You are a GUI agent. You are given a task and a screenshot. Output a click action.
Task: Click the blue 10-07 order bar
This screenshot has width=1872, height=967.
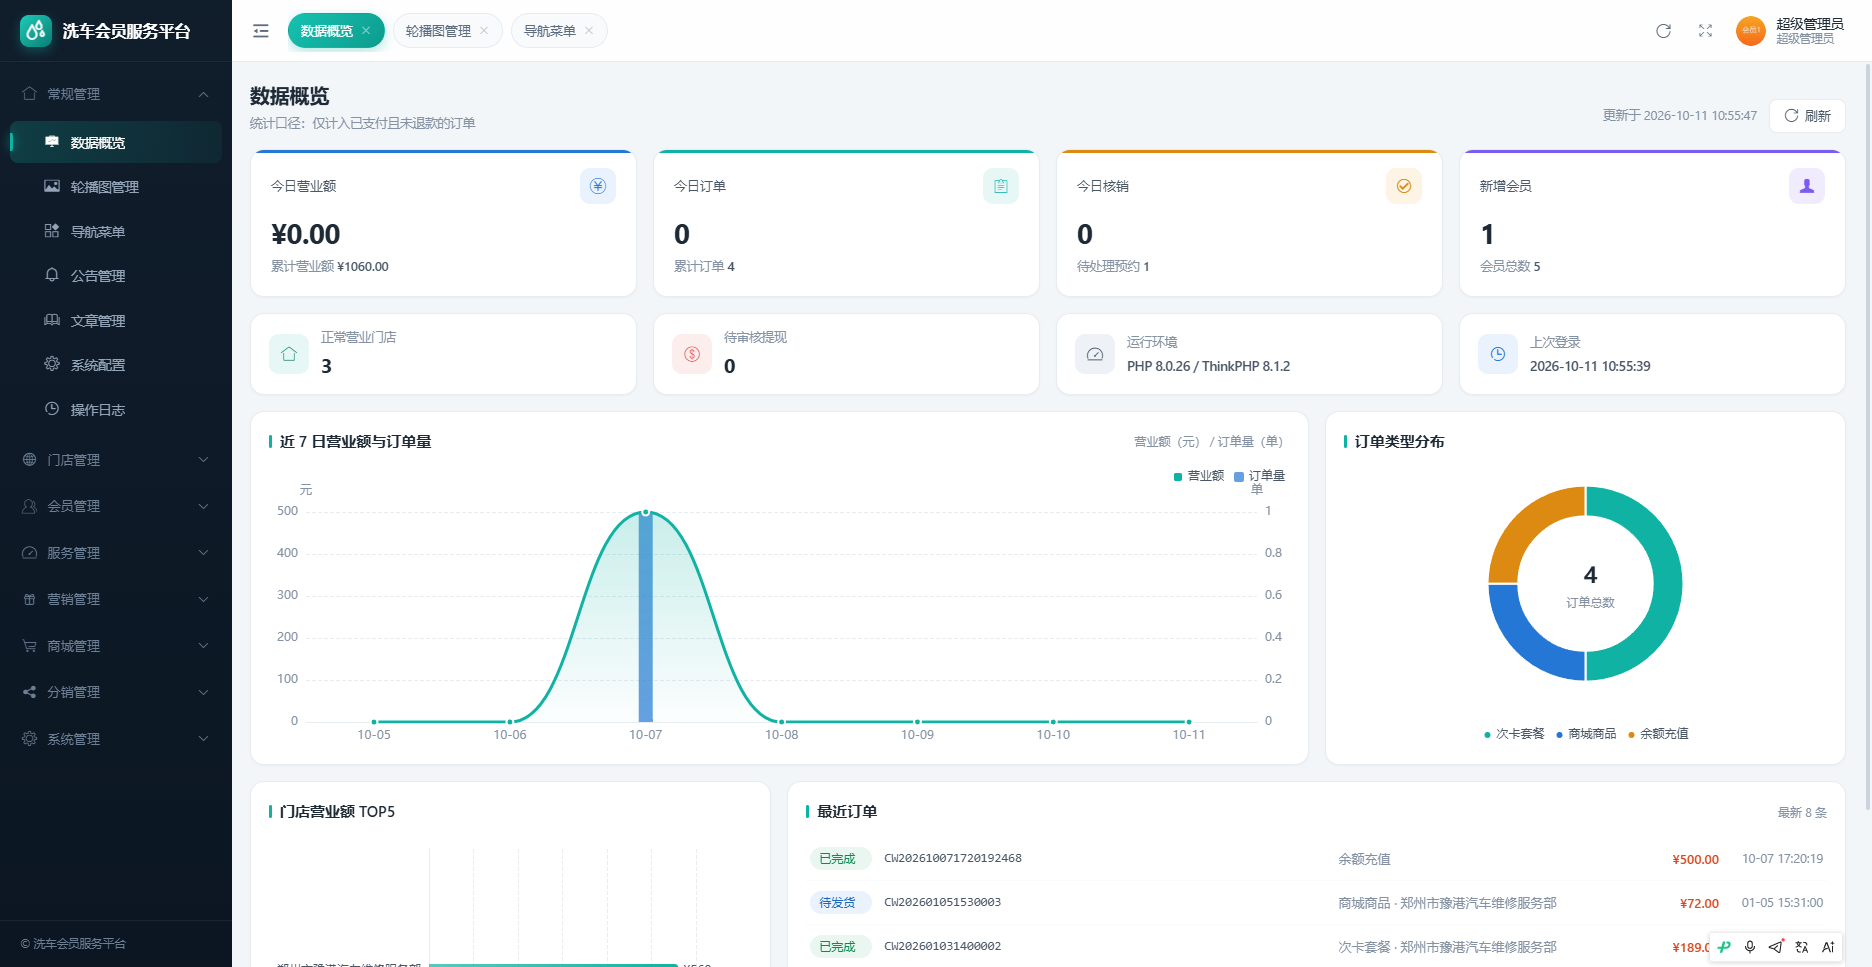point(646,616)
